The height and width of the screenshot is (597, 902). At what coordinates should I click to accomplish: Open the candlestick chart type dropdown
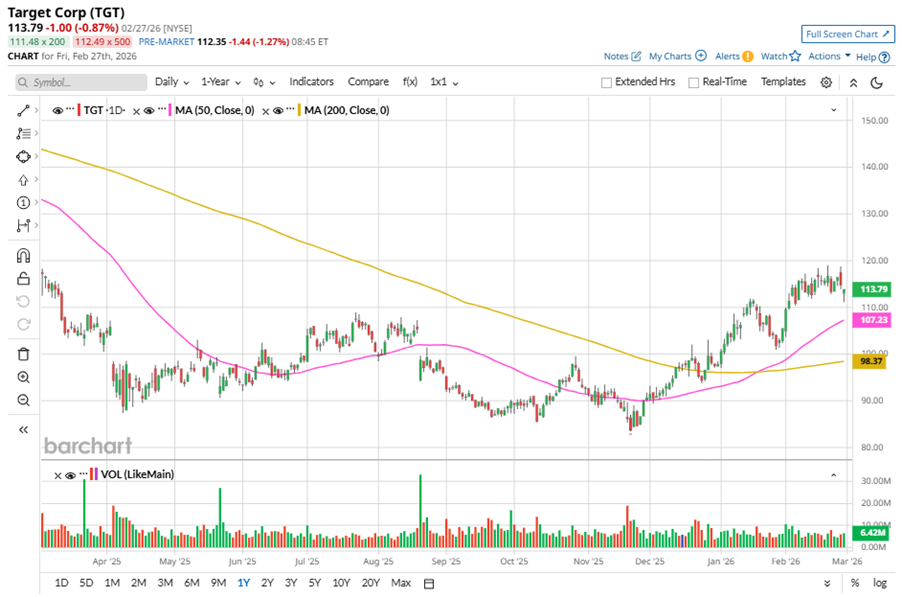pos(264,82)
